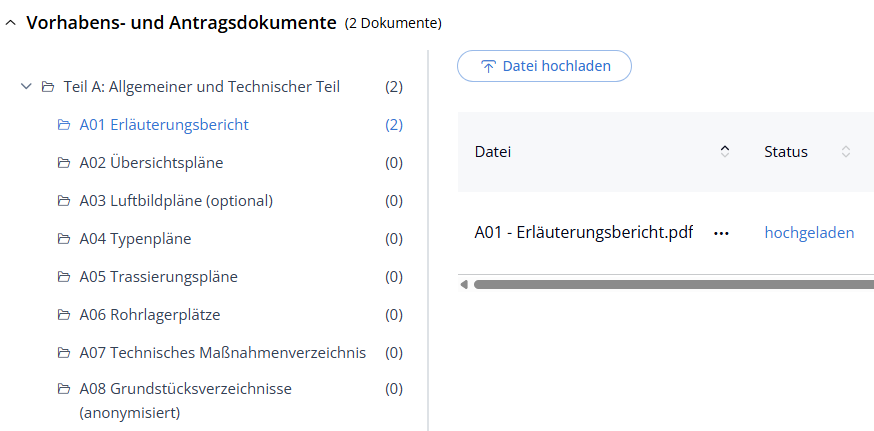
Task: Click the hochgeladen status link
Action: (x=809, y=233)
